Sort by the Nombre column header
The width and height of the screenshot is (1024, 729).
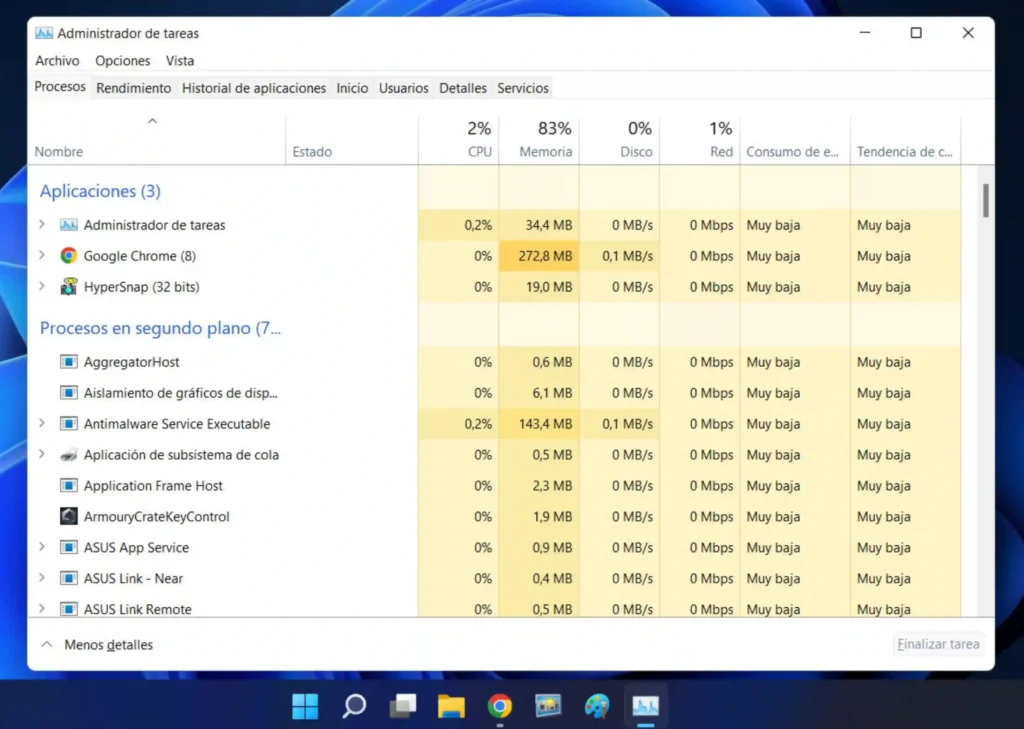(x=157, y=140)
